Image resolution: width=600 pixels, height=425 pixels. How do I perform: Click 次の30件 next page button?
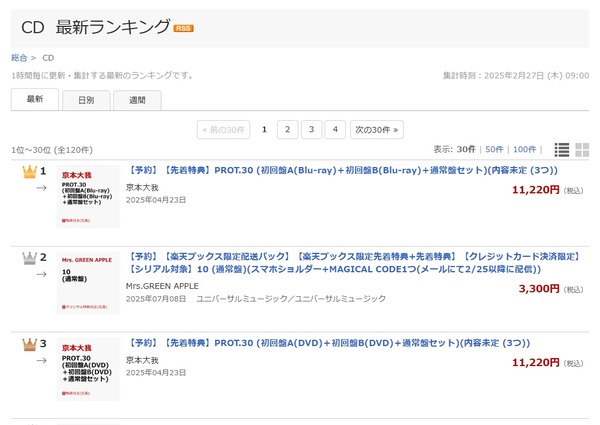(376, 129)
